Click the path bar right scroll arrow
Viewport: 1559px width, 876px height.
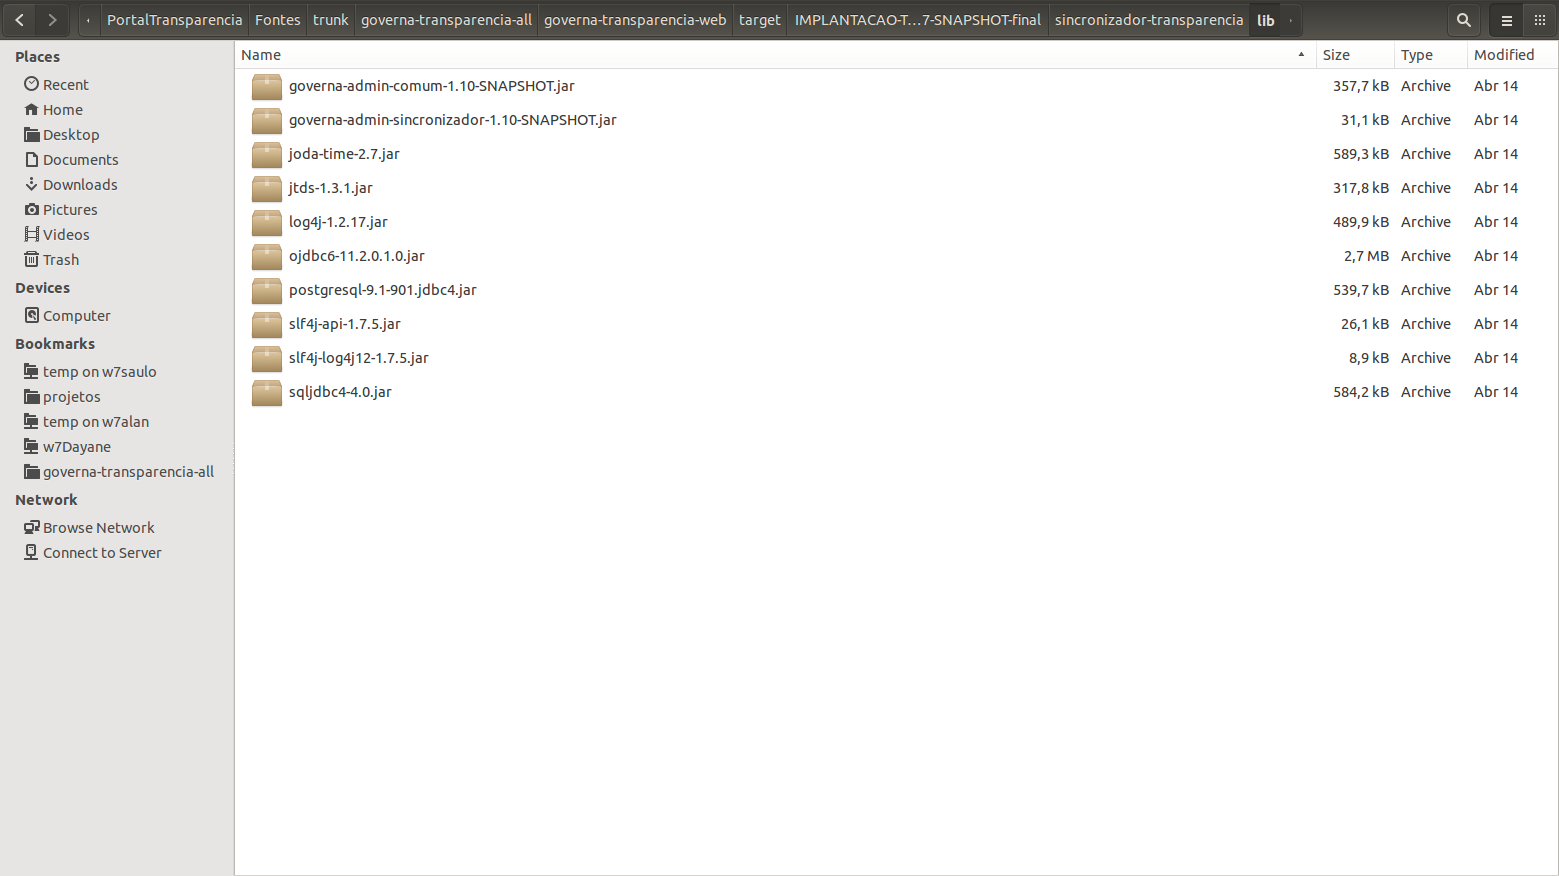tap(1291, 20)
